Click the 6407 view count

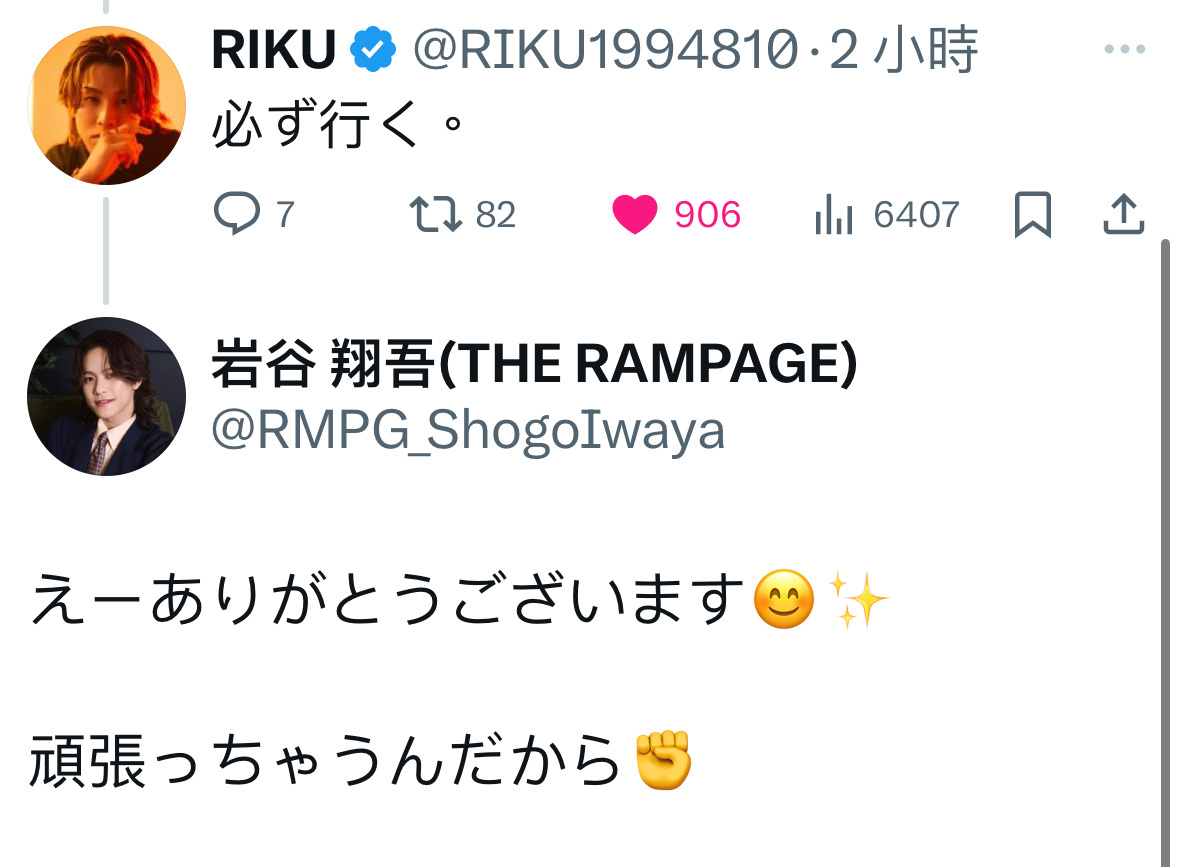[917, 215]
